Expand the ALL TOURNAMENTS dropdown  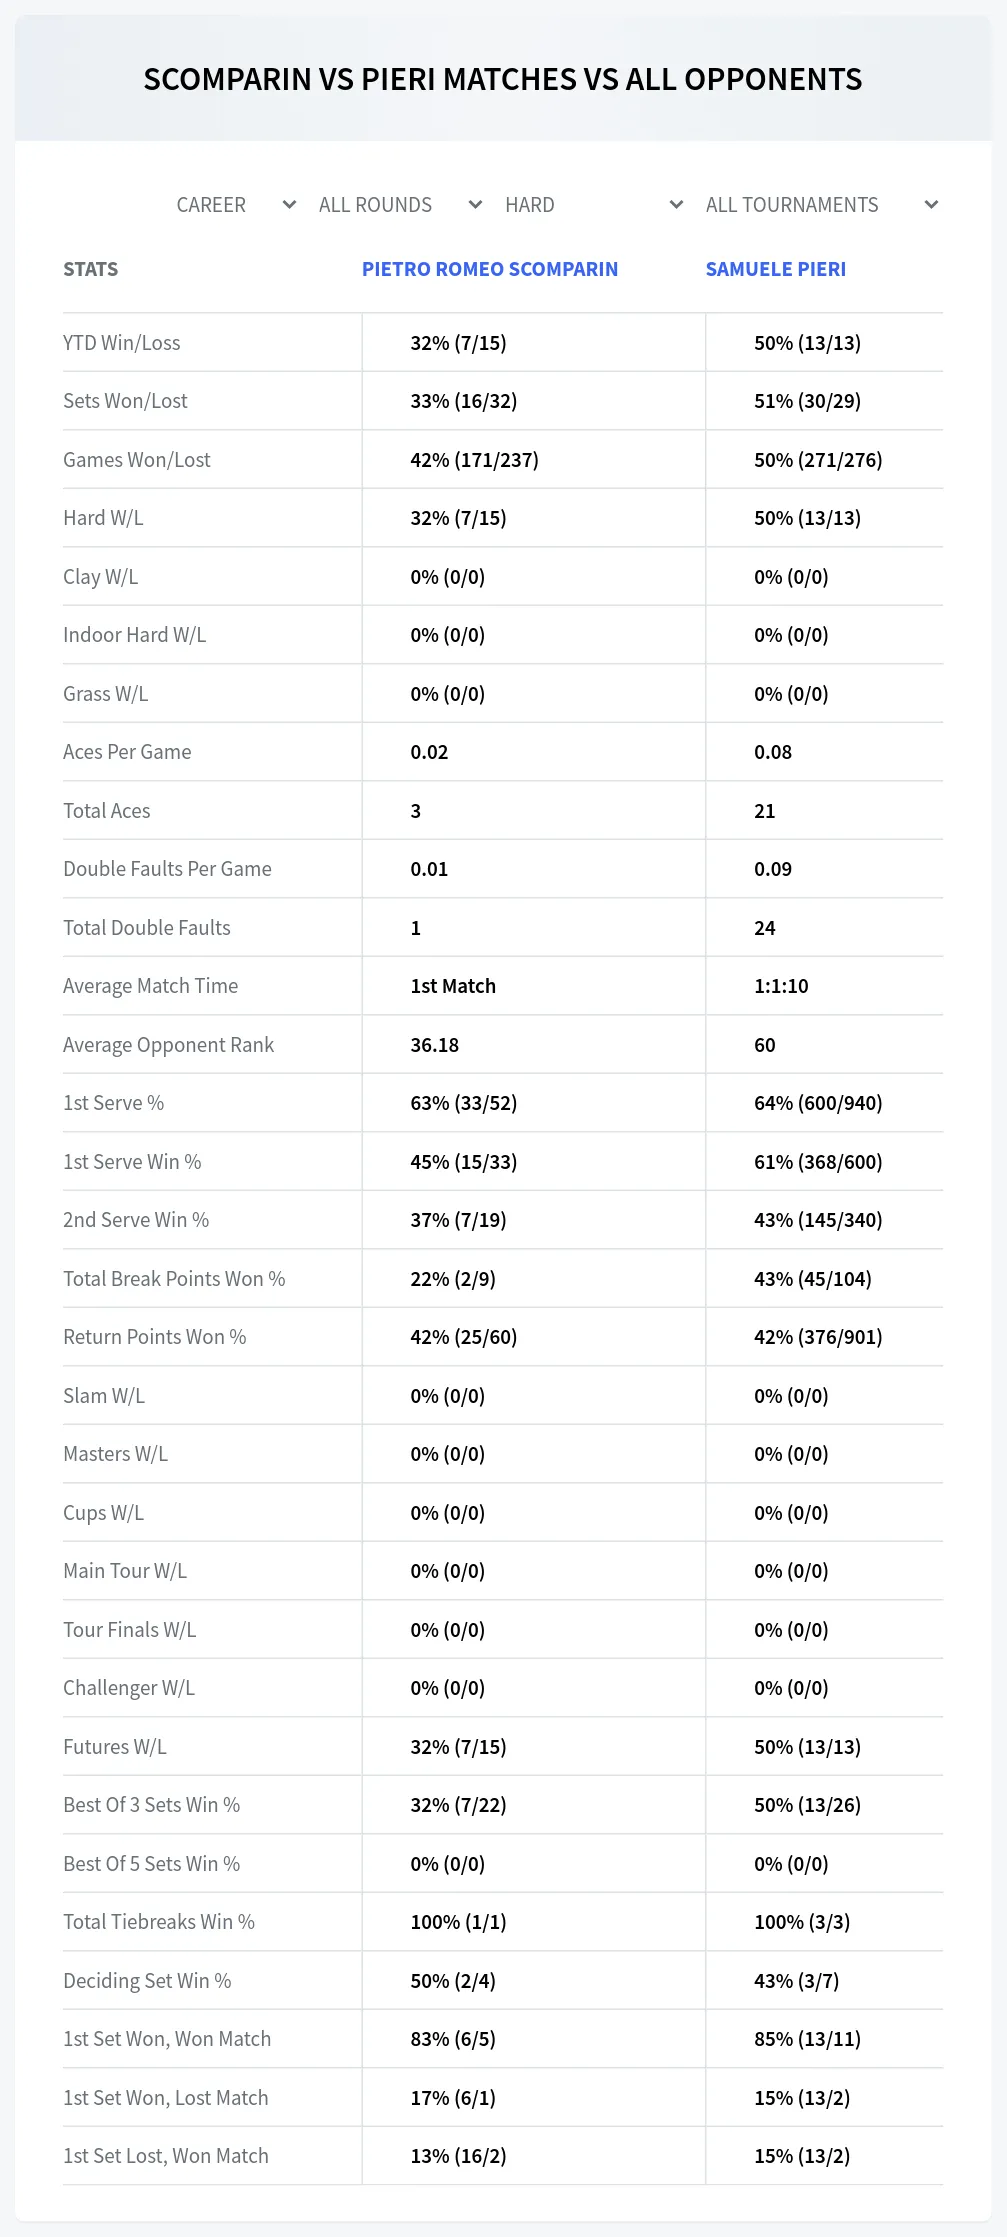pos(822,205)
